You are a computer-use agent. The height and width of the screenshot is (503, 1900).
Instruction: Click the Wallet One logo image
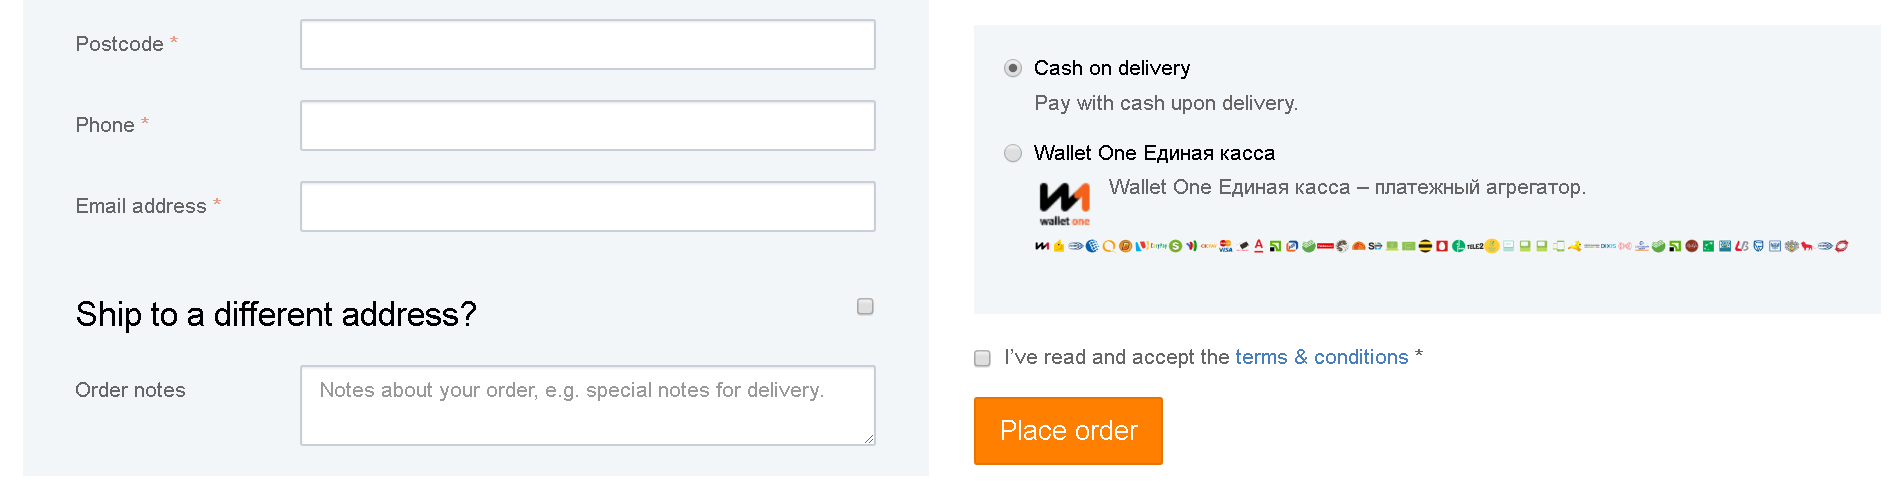(x=1064, y=204)
